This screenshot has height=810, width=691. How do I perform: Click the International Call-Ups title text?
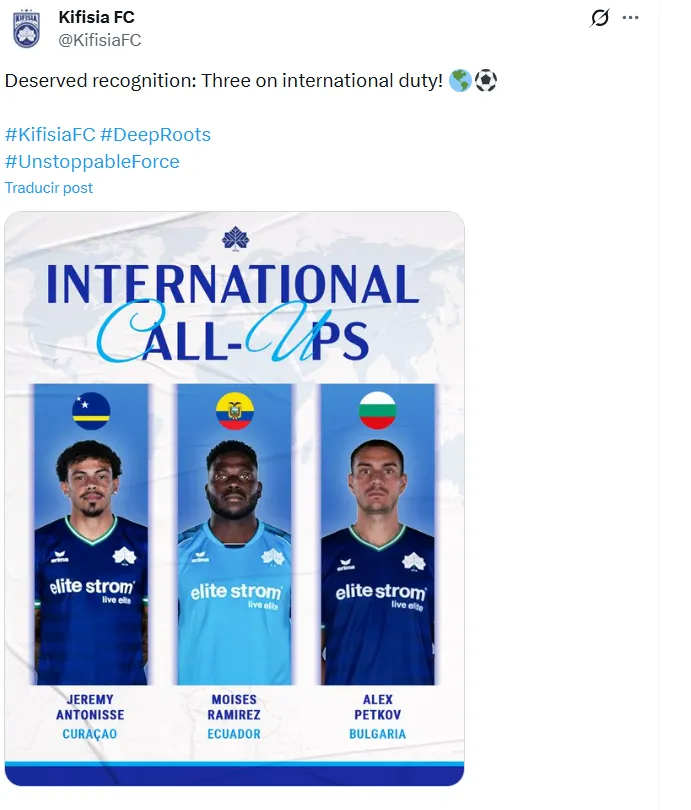point(237,310)
